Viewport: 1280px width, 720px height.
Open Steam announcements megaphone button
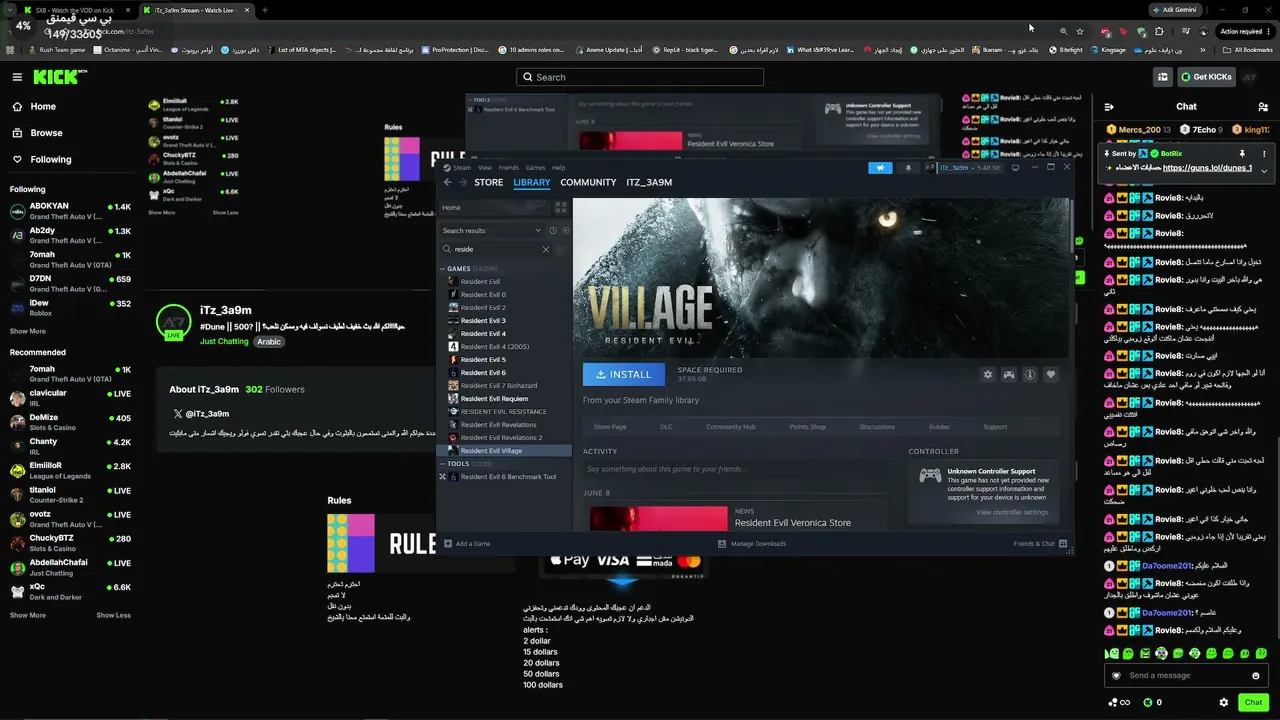880,168
